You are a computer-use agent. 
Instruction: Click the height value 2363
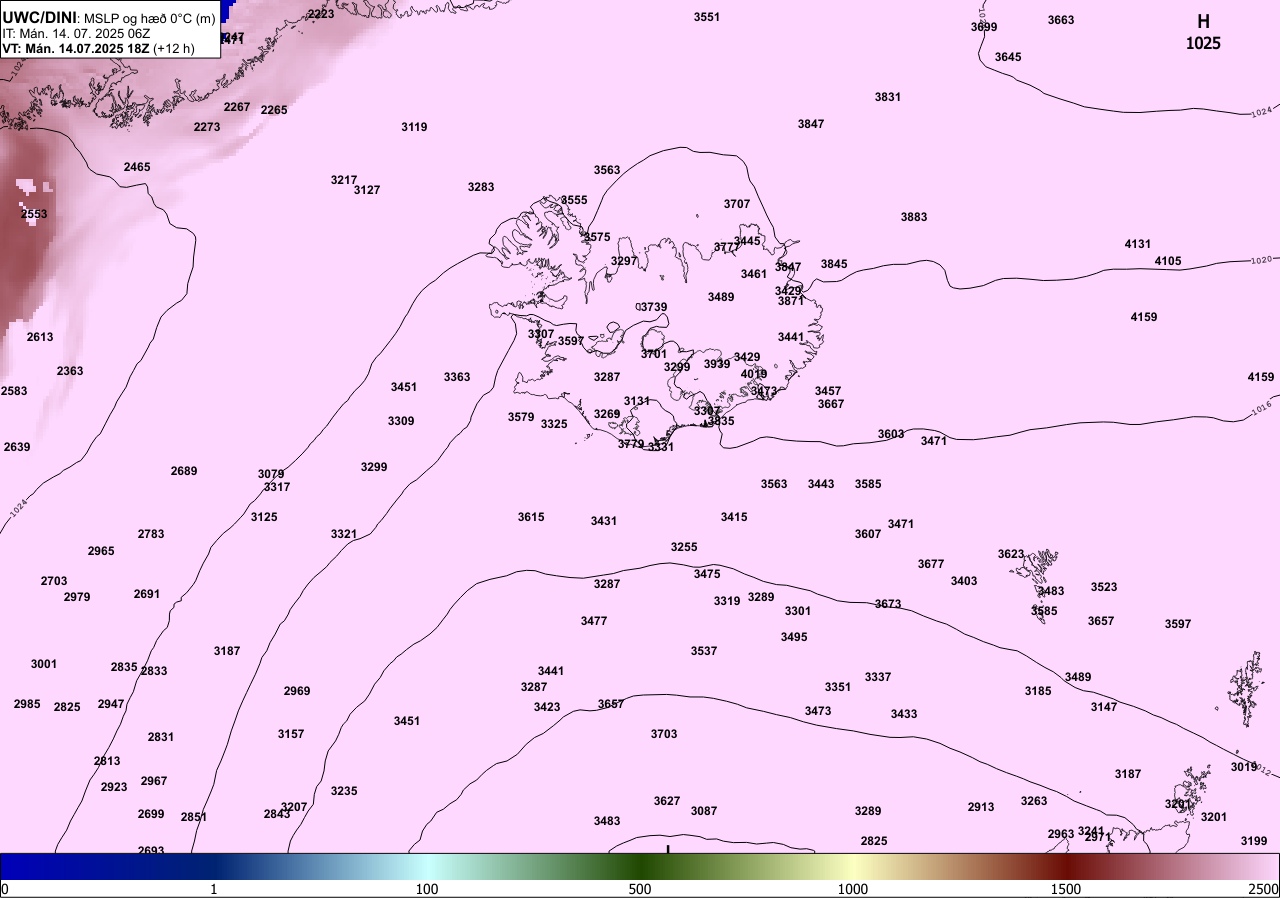(x=70, y=371)
